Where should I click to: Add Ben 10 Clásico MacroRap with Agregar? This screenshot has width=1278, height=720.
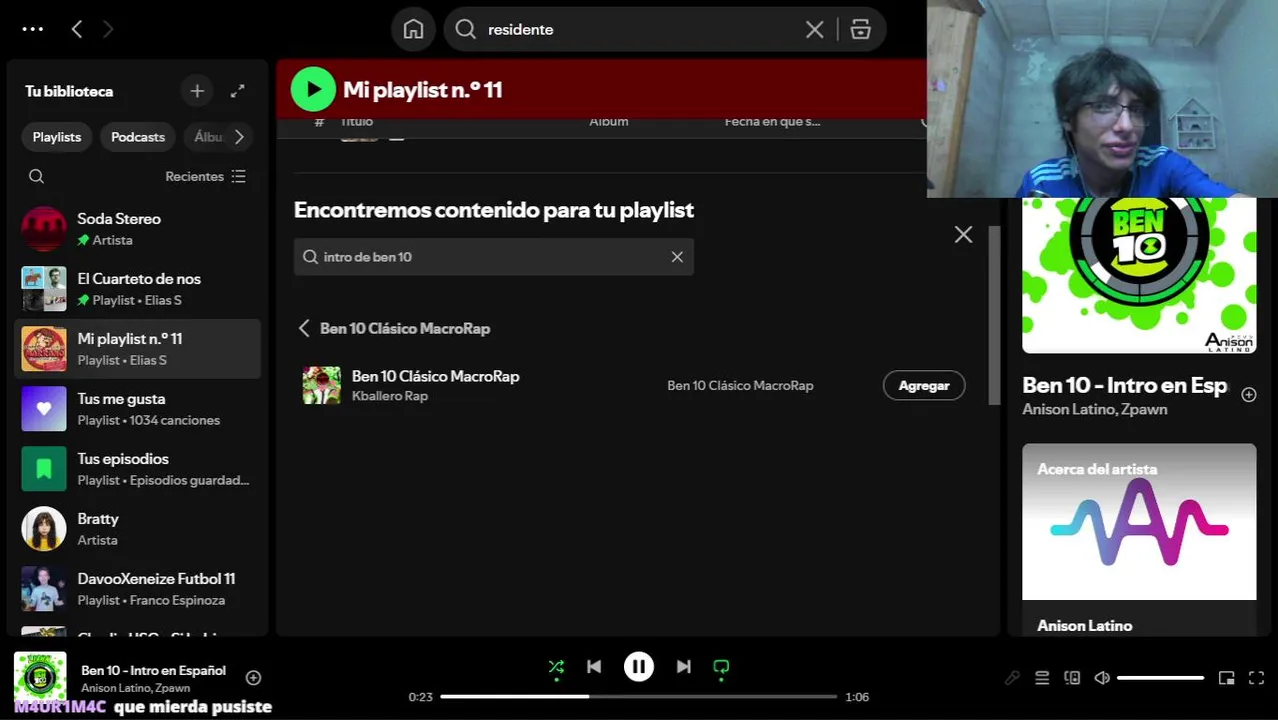pyautogui.click(x=924, y=385)
